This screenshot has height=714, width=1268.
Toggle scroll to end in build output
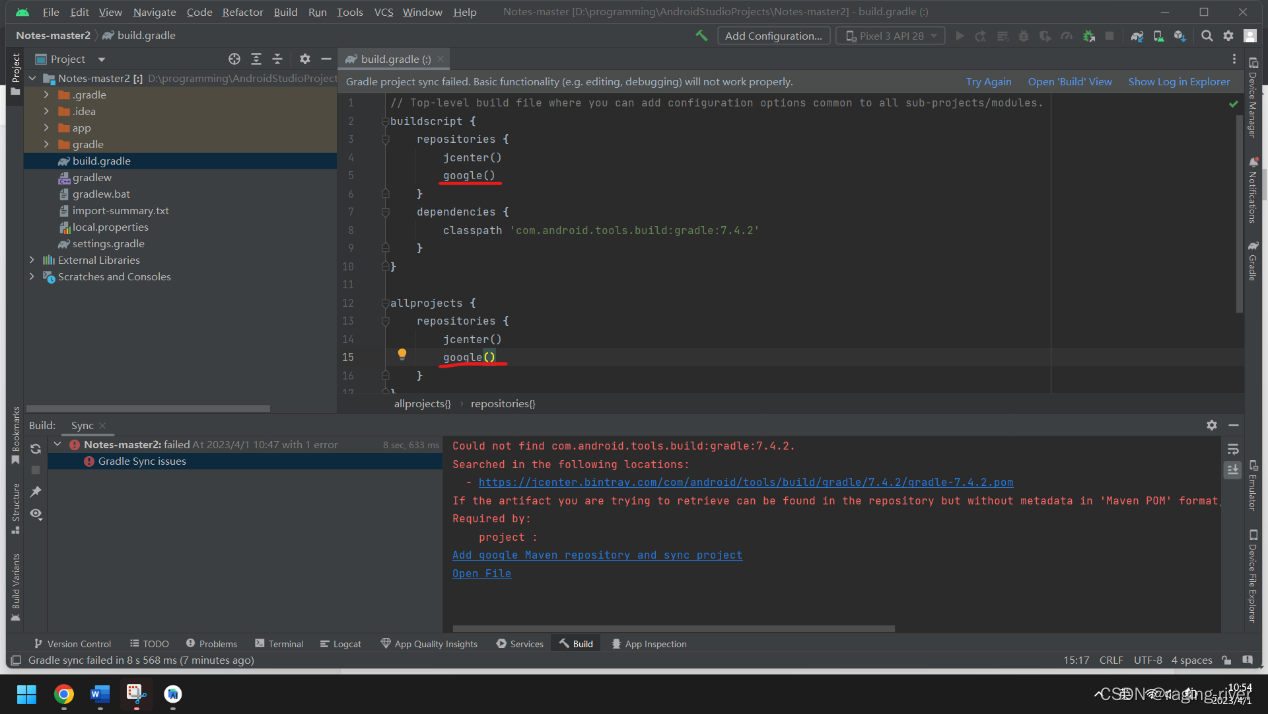click(x=1233, y=469)
